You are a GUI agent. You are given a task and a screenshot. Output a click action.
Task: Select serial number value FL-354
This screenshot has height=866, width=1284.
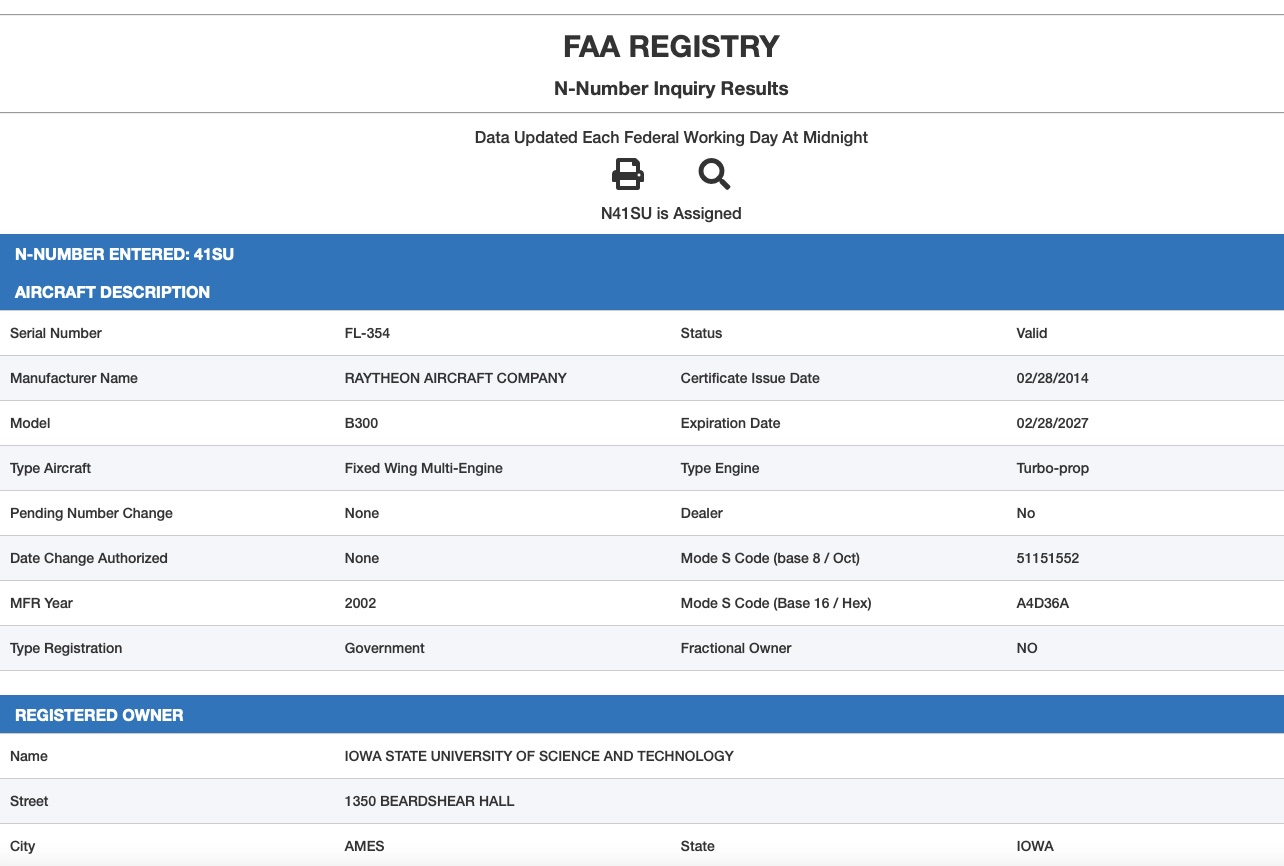point(367,333)
